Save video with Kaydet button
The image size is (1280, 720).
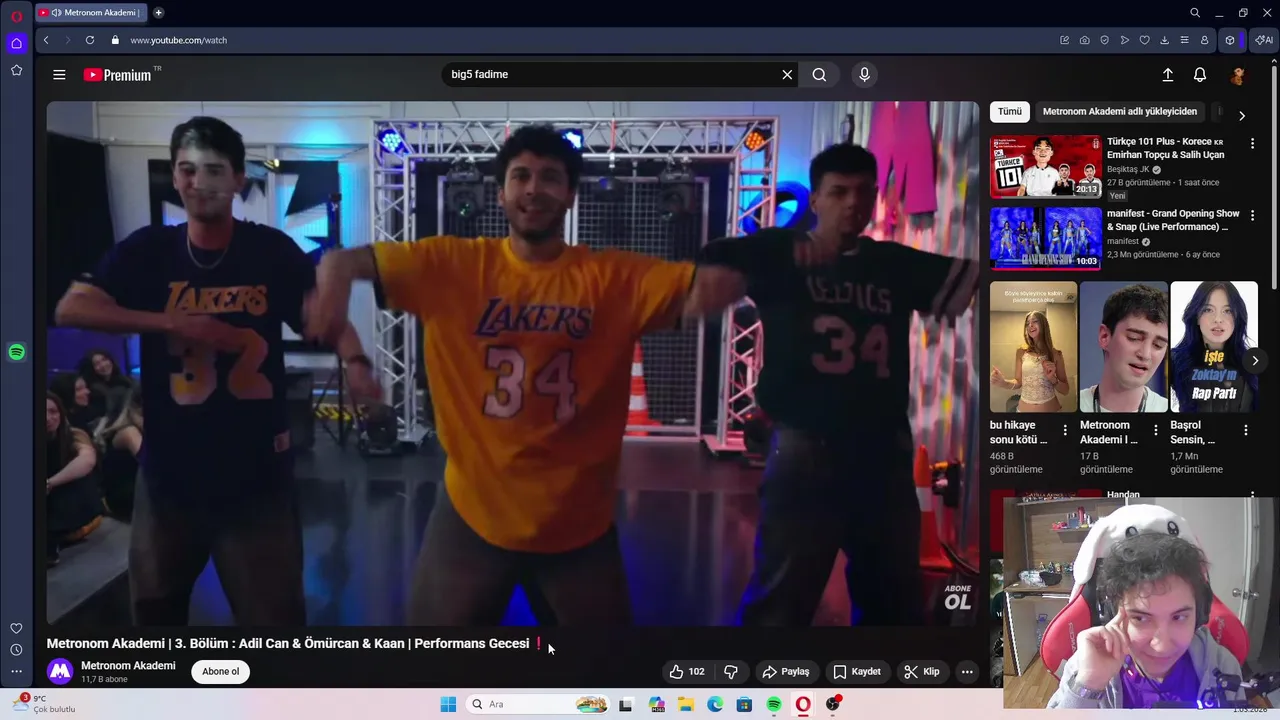point(857,672)
